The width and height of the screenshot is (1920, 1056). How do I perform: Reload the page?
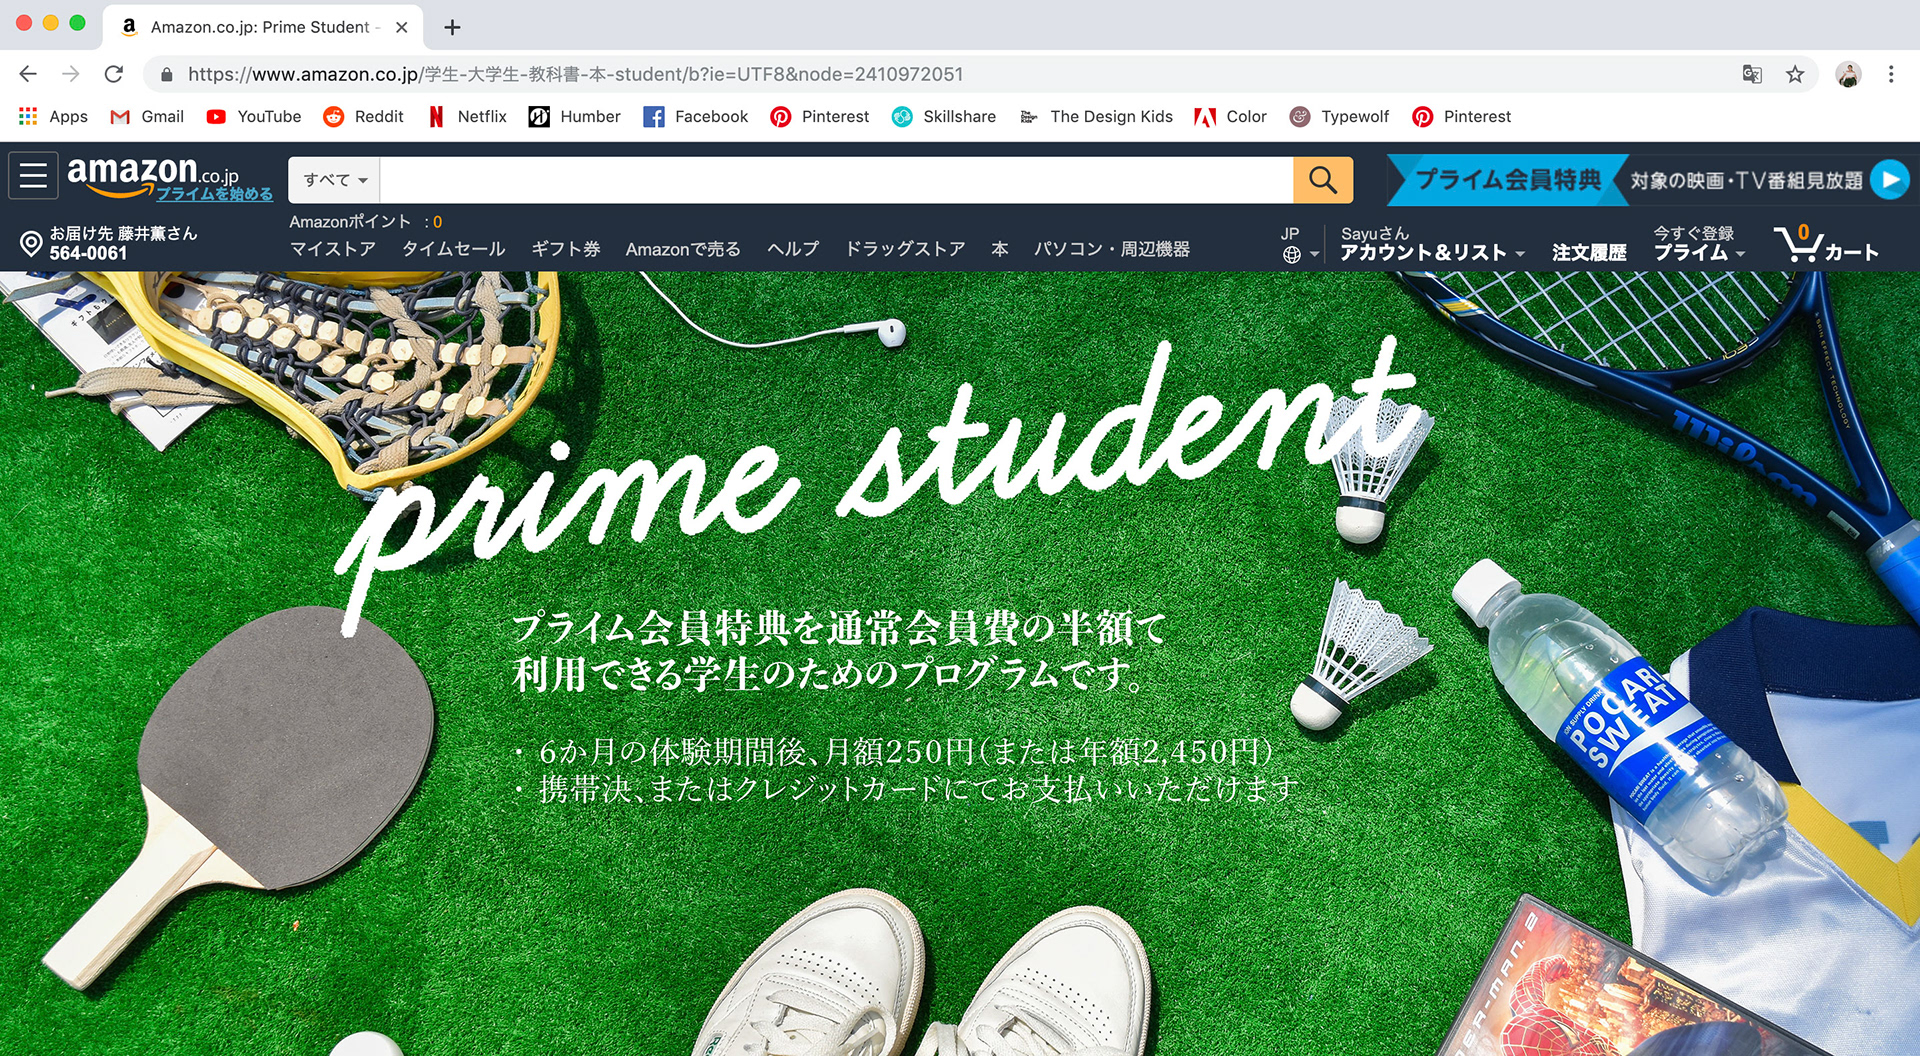coord(114,74)
